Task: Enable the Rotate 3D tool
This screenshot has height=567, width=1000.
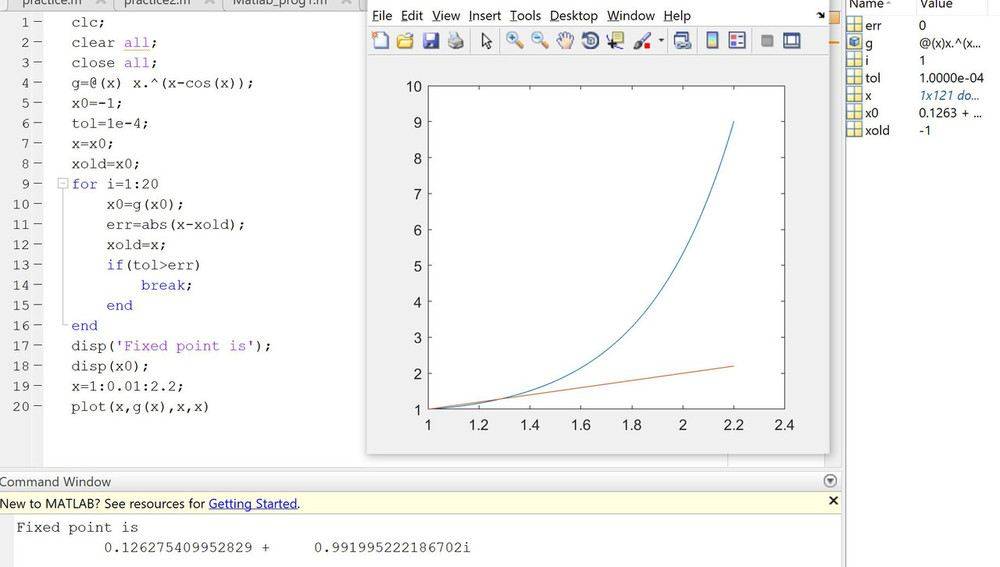Action: coord(590,41)
